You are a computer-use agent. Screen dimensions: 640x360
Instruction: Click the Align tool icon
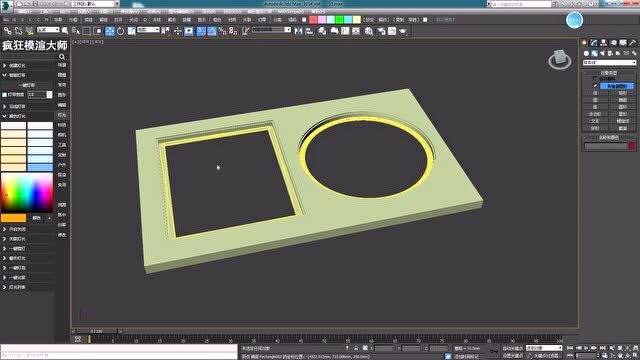point(309,31)
